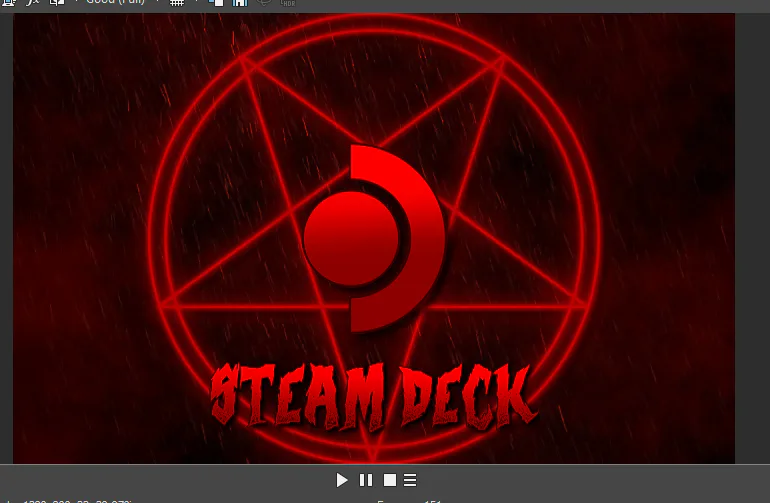This screenshot has height=503, width=770.
Task: Toggle split screen view icon
Action: [57, 3]
